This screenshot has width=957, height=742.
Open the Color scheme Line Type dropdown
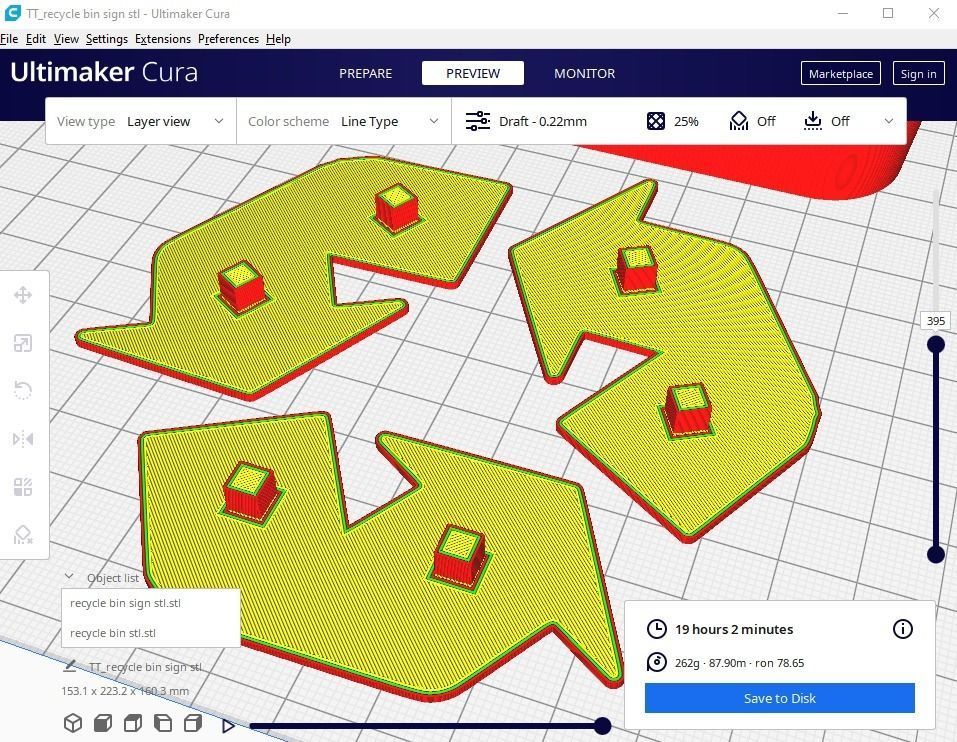click(344, 121)
